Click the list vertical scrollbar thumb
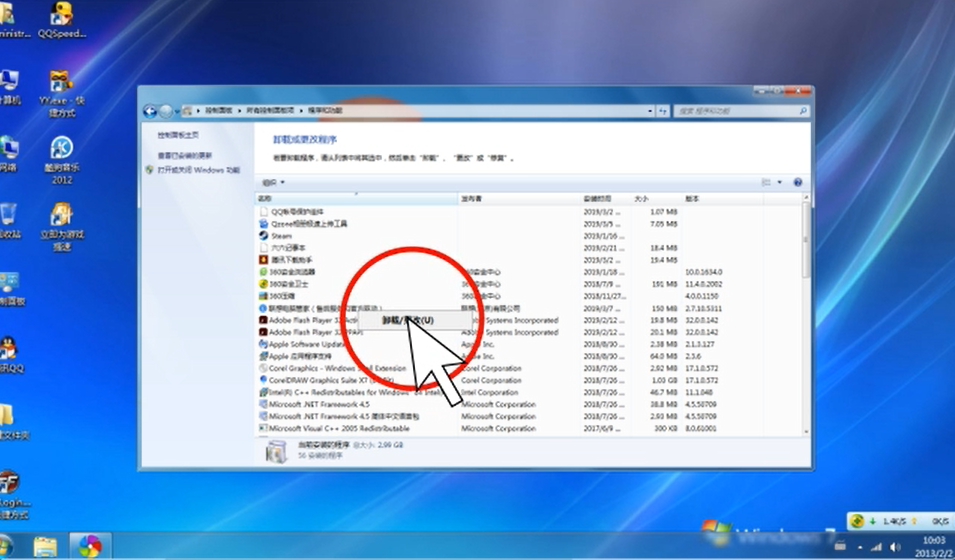 (x=806, y=241)
